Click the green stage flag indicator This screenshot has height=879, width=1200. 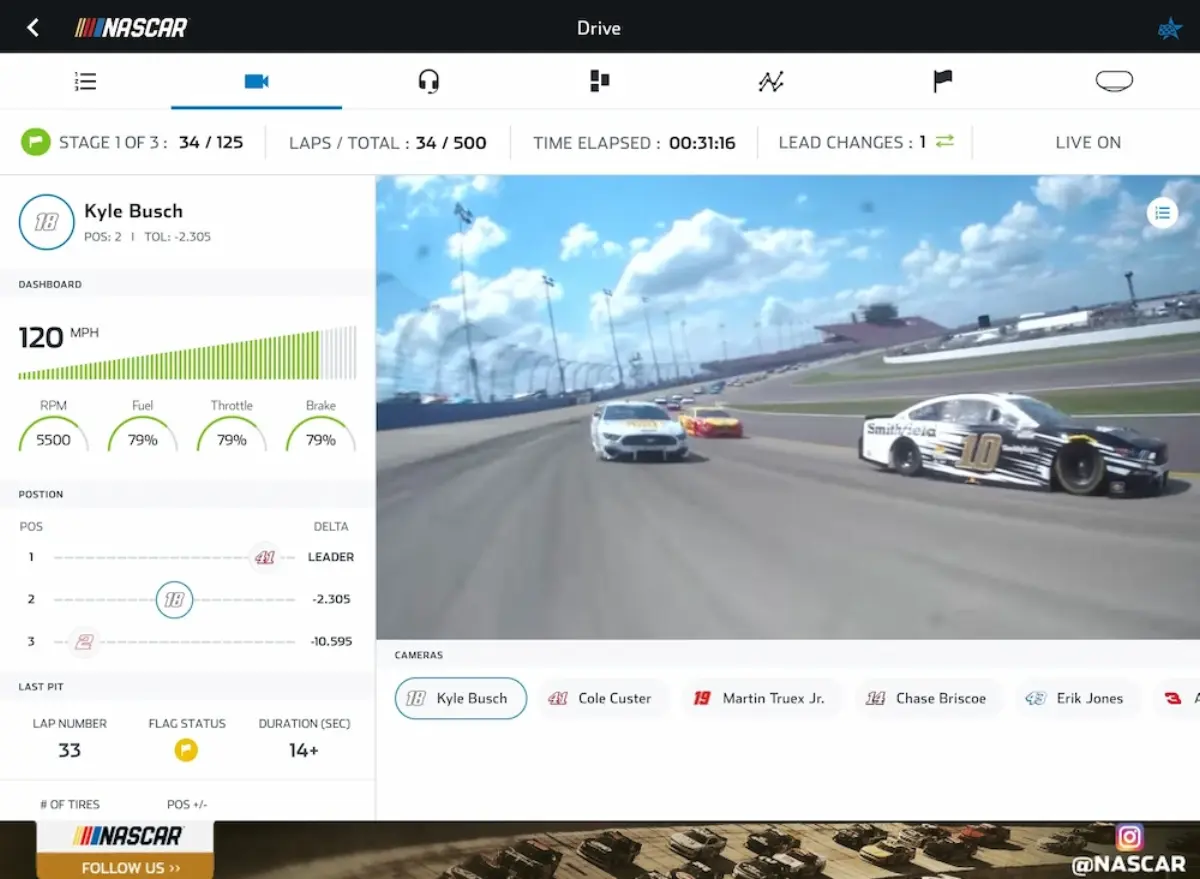(x=36, y=142)
